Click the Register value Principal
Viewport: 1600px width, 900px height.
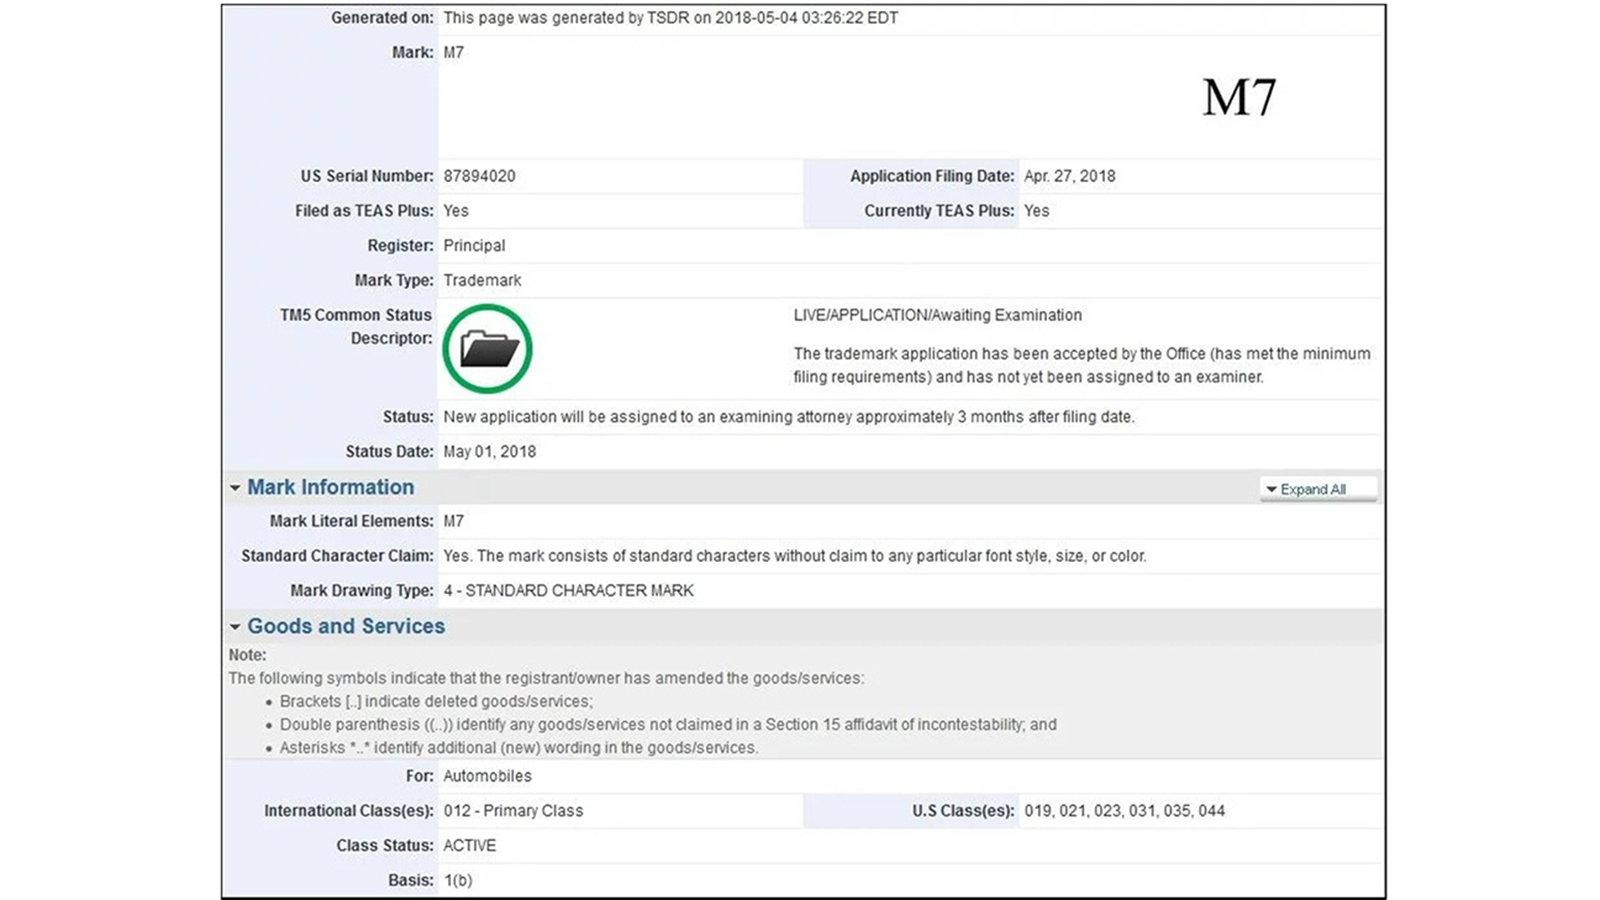[x=474, y=246]
